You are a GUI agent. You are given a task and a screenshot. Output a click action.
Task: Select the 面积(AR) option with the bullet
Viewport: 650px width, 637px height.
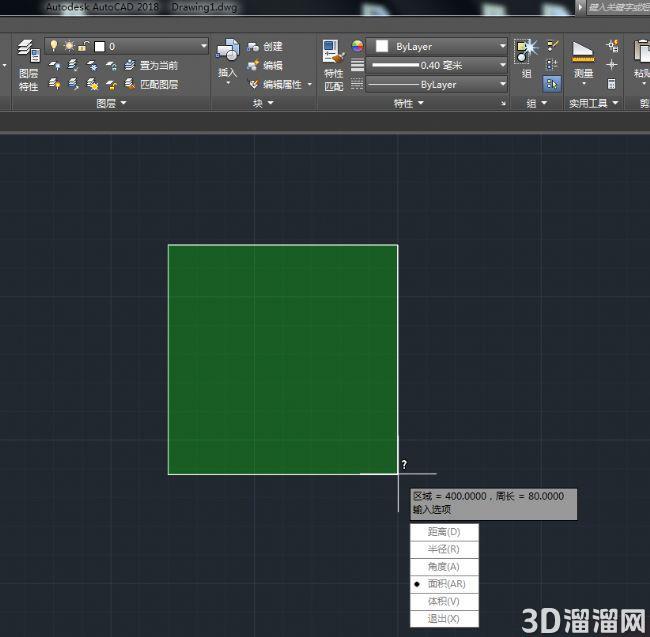[x=444, y=584]
